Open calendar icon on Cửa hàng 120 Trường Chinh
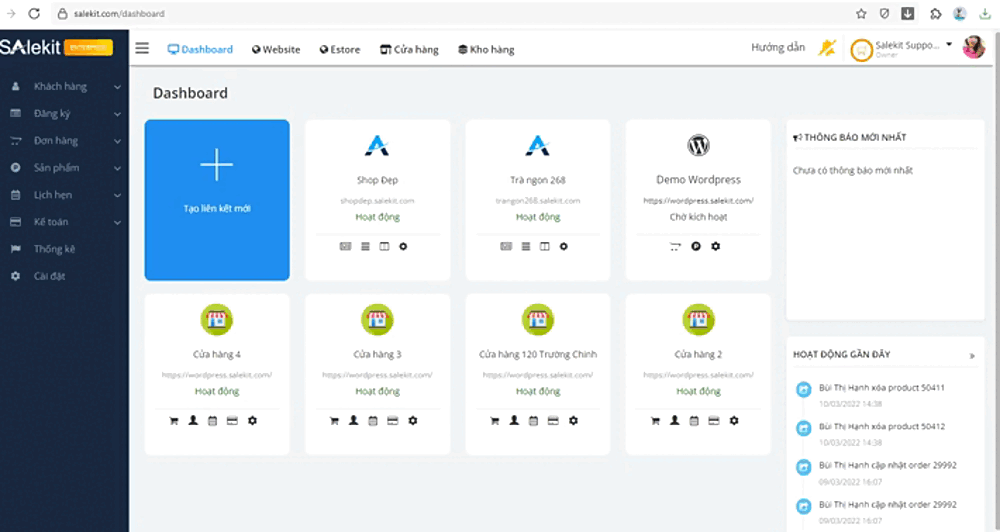Image resolution: width=1000 pixels, height=532 pixels. point(533,421)
